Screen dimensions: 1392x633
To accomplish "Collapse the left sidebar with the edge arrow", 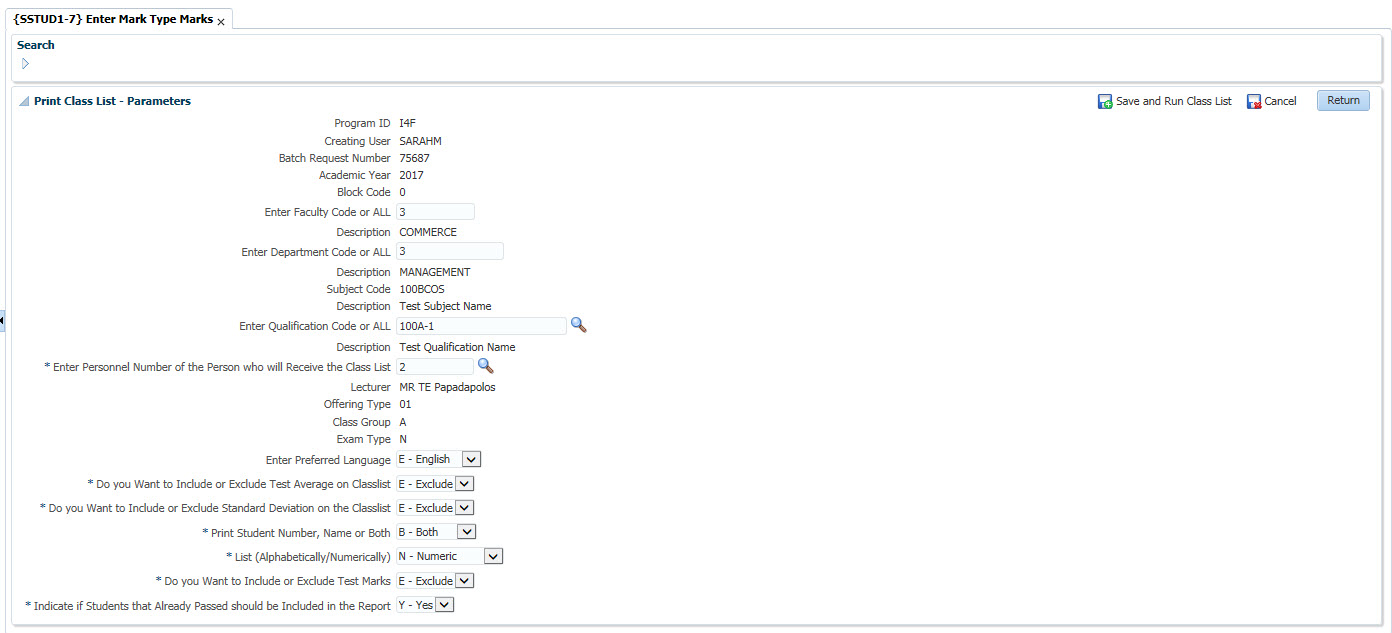I will tap(3, 320).
